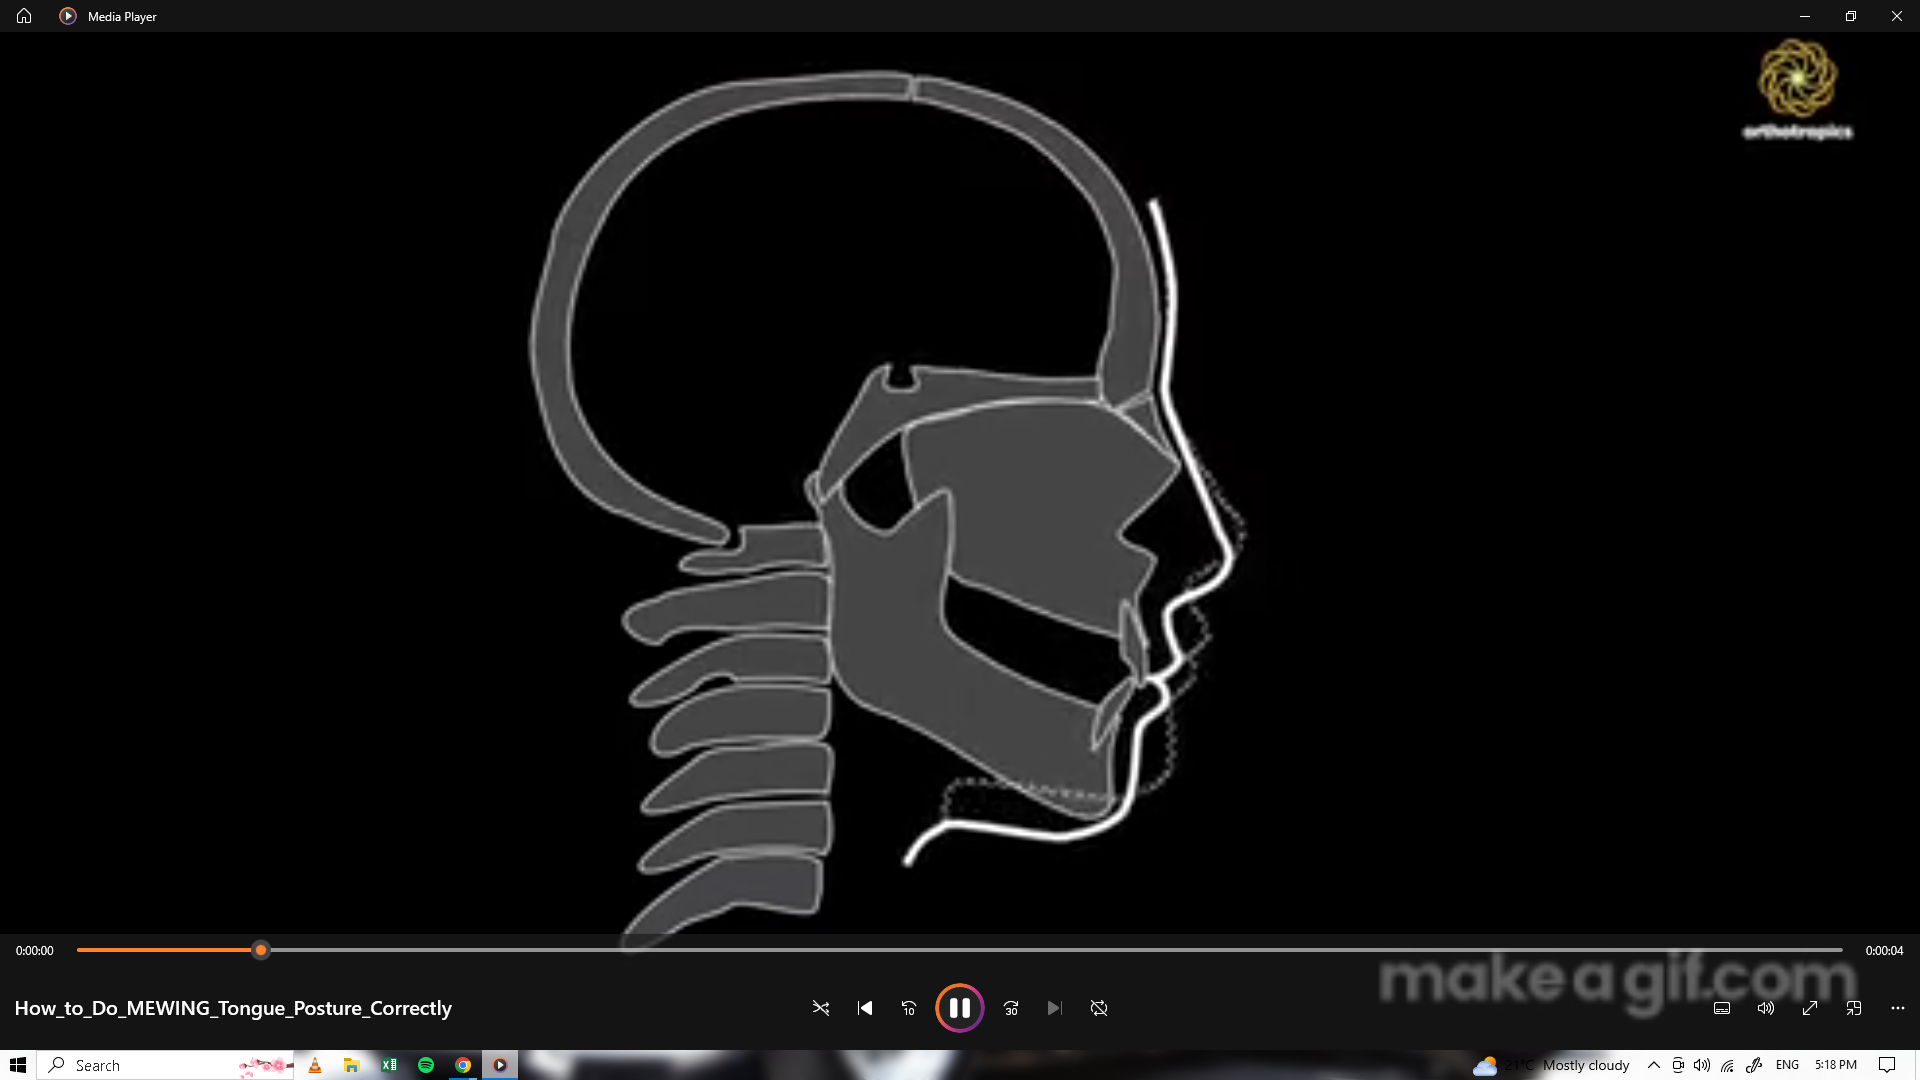Screen dimensions: 1920x1080
Task: Open Spotify from the taskbar
Action: [426, 1065]
